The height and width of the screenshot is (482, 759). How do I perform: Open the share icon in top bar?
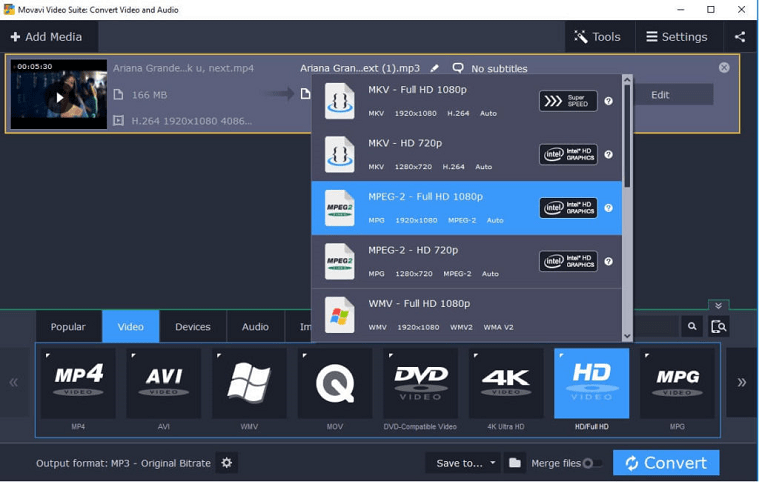point(740,37)
